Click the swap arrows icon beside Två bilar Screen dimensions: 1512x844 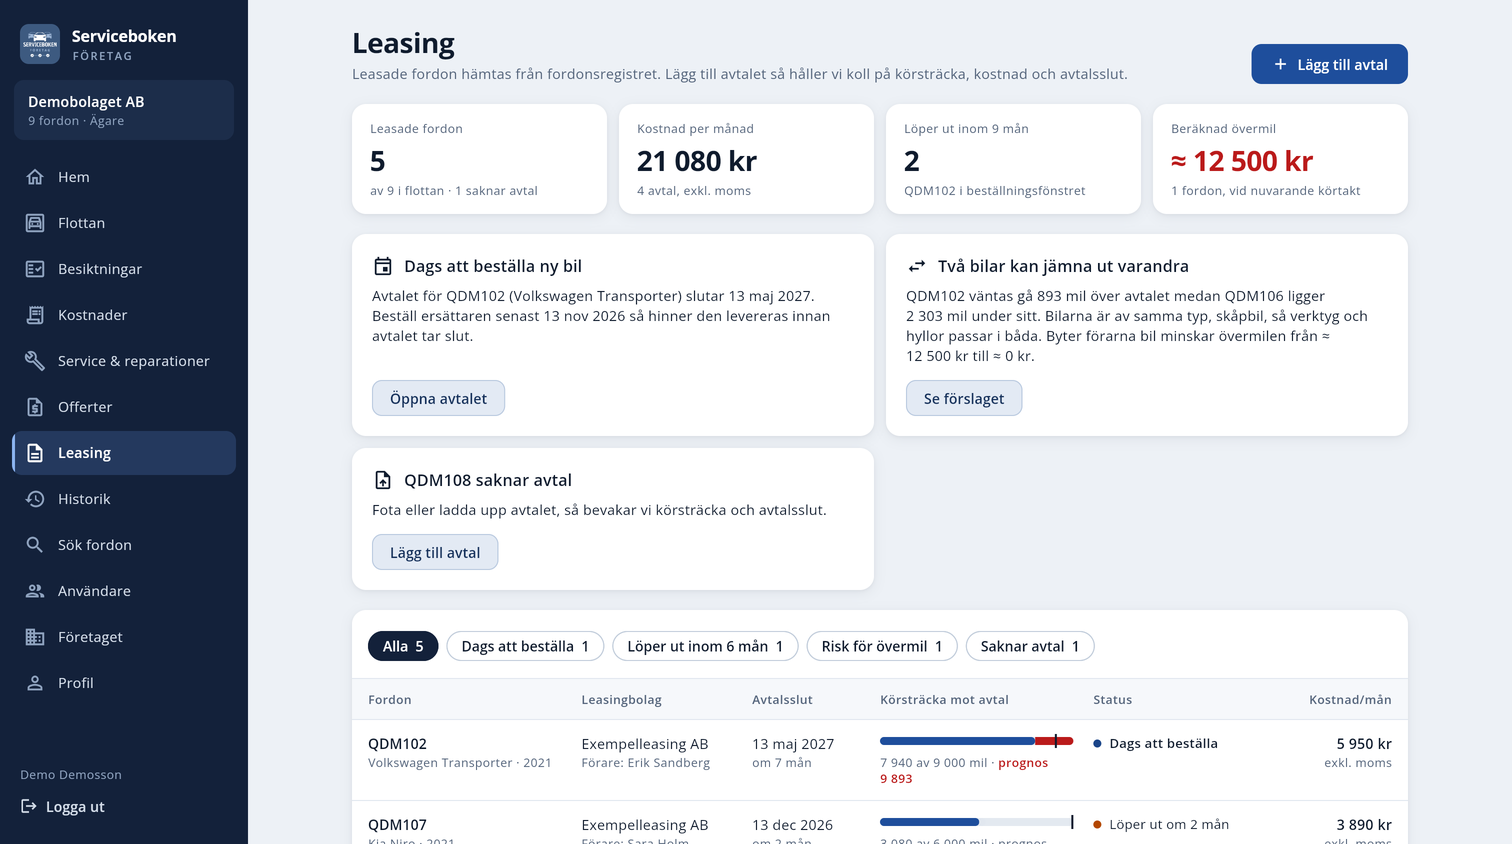pos(917,266)
